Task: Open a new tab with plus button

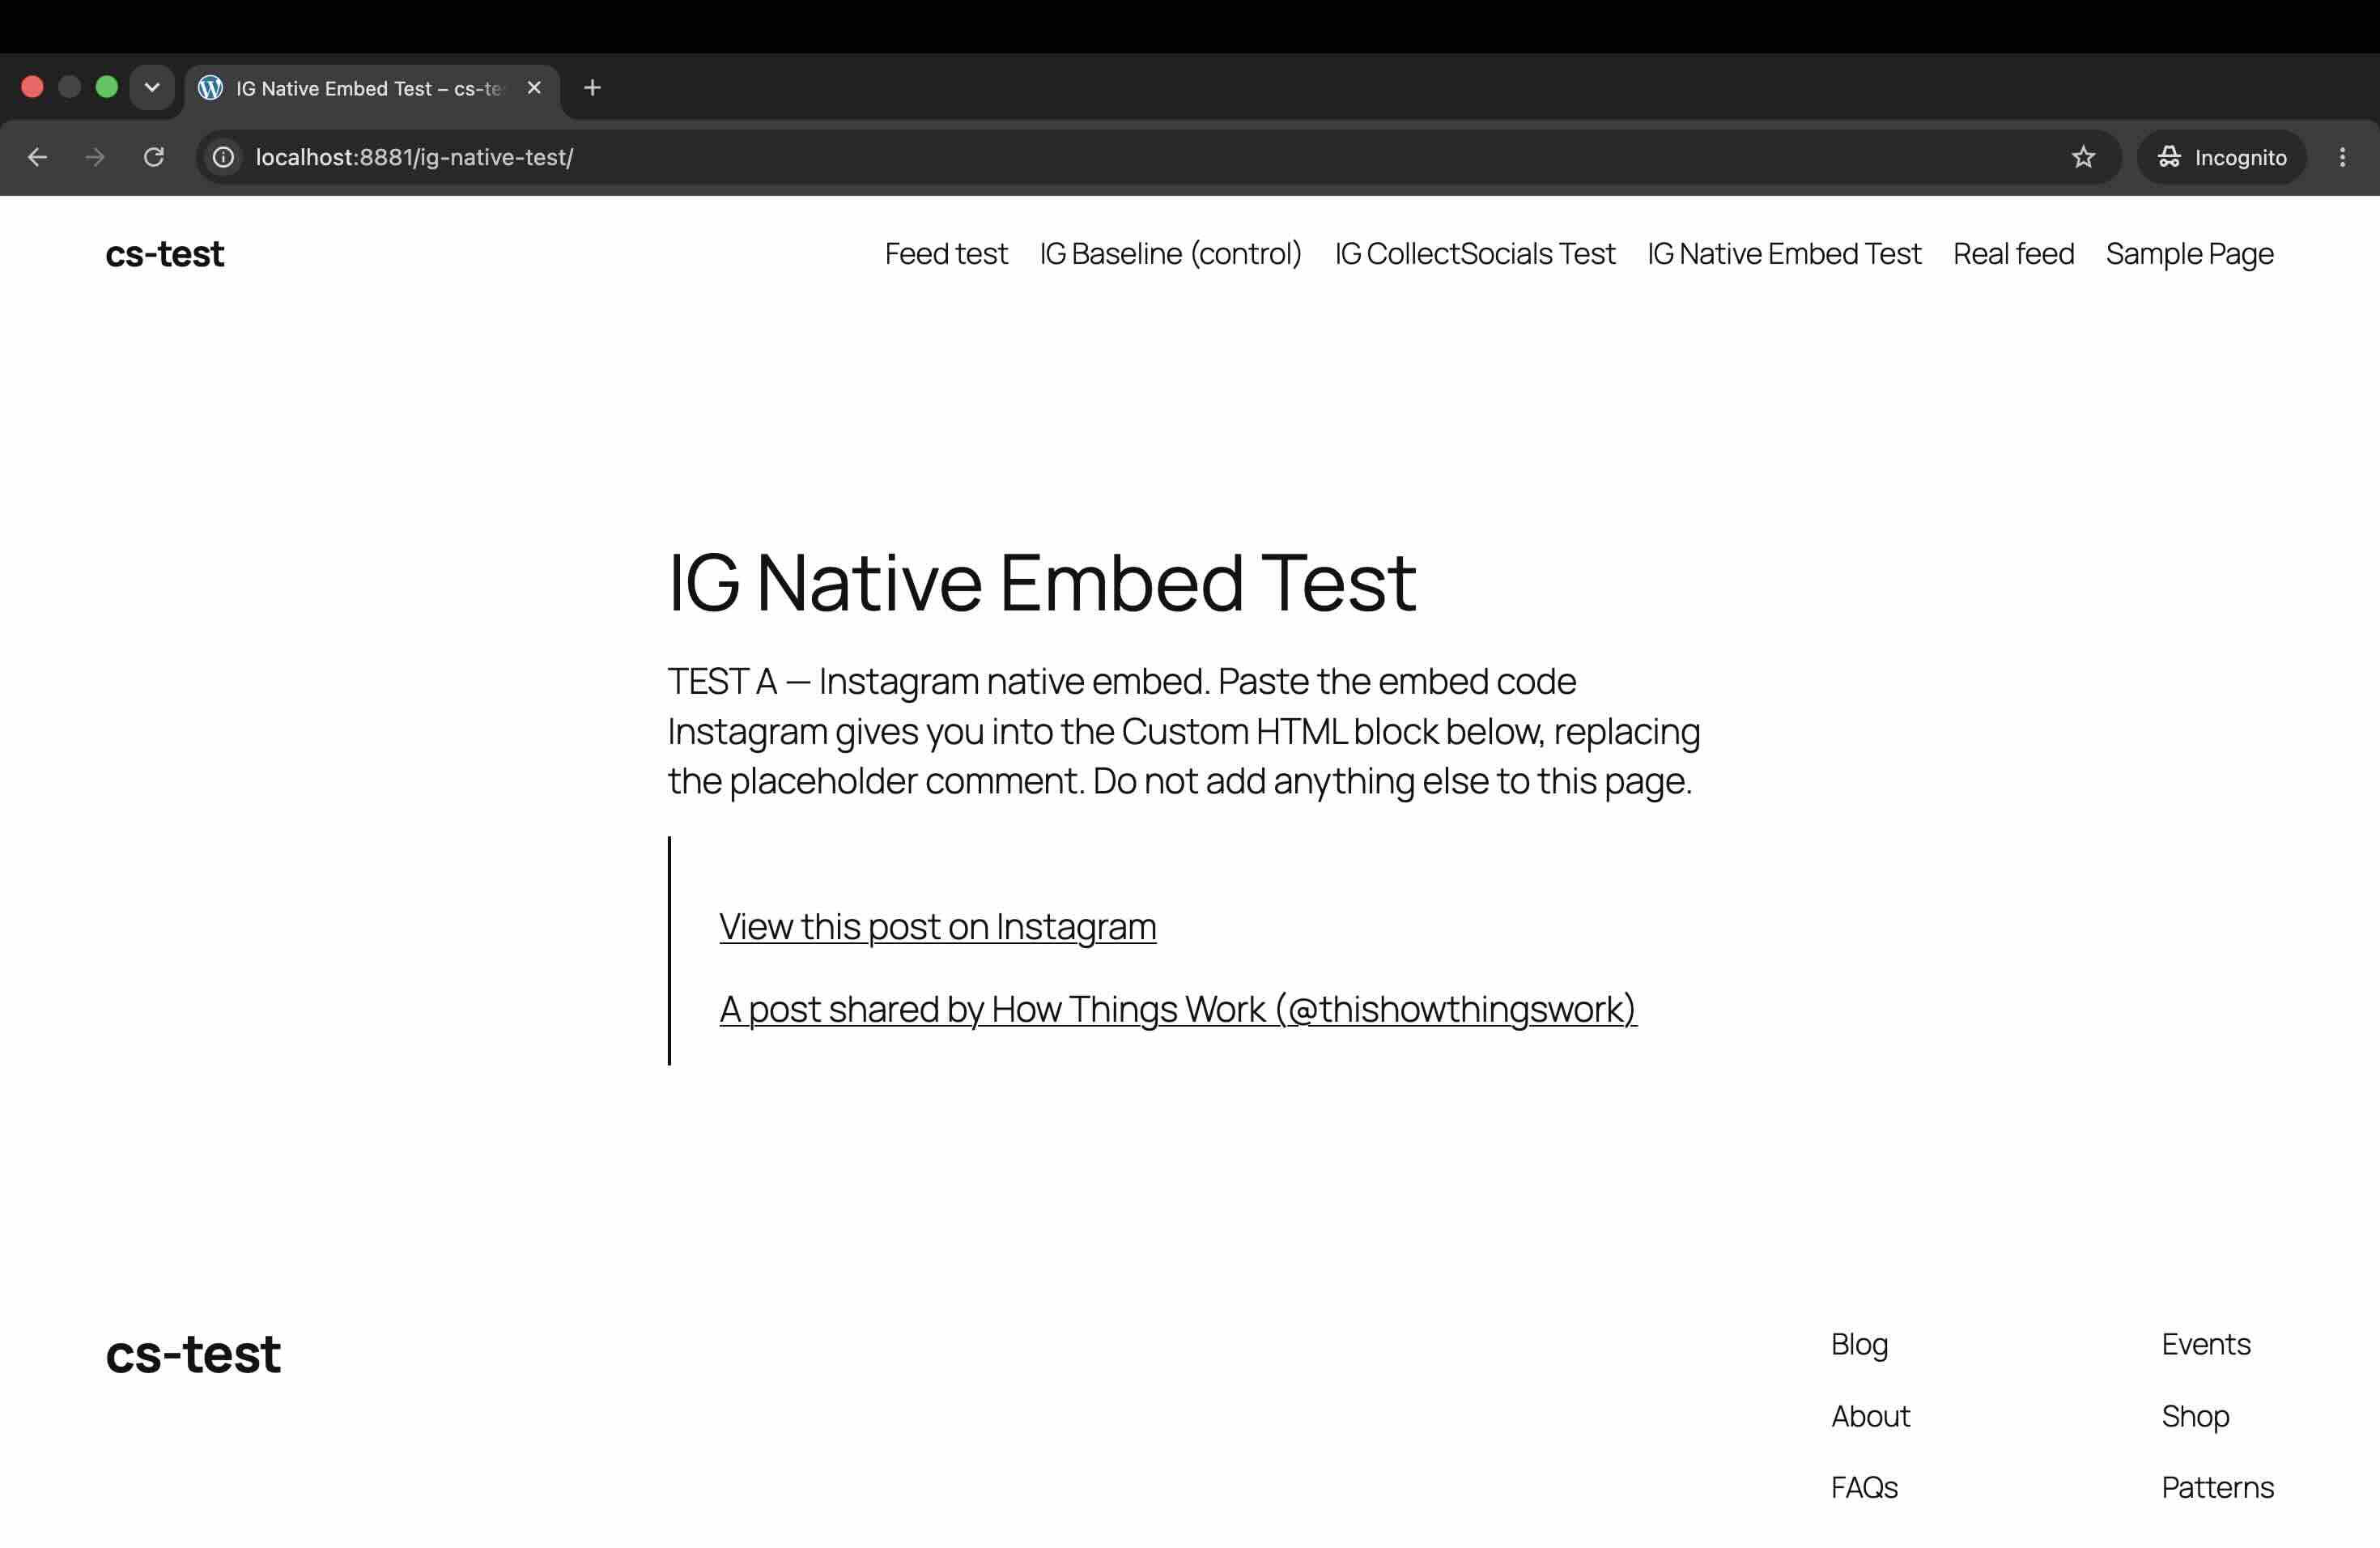Action: pos(592,88)
